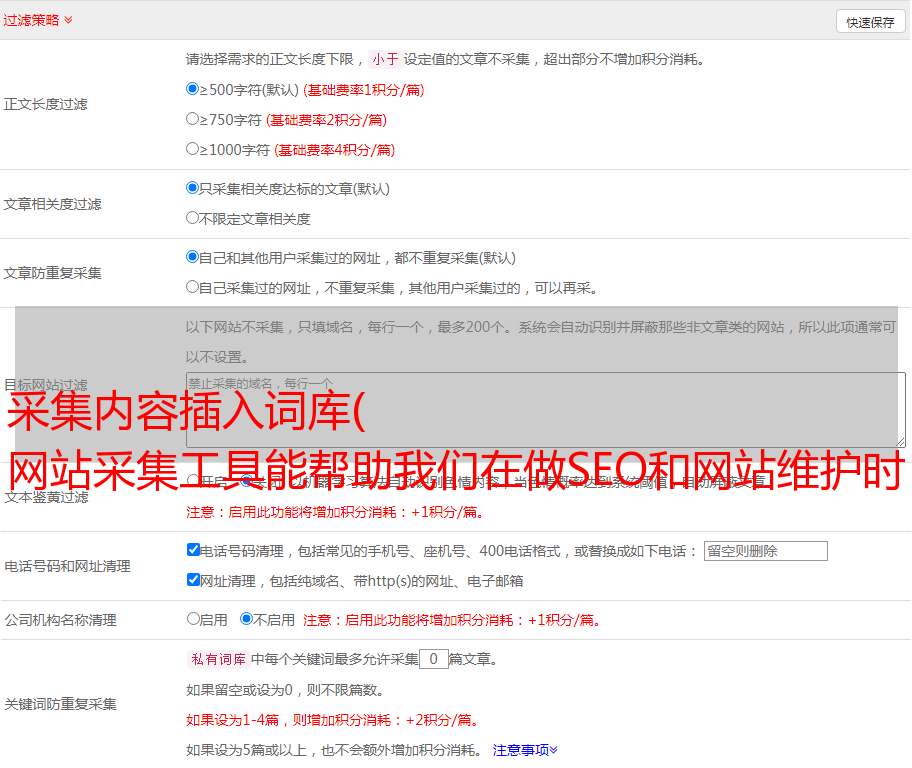912x768 pixels.
Task: Click the 快速保存 button
Action: [870, 22]
